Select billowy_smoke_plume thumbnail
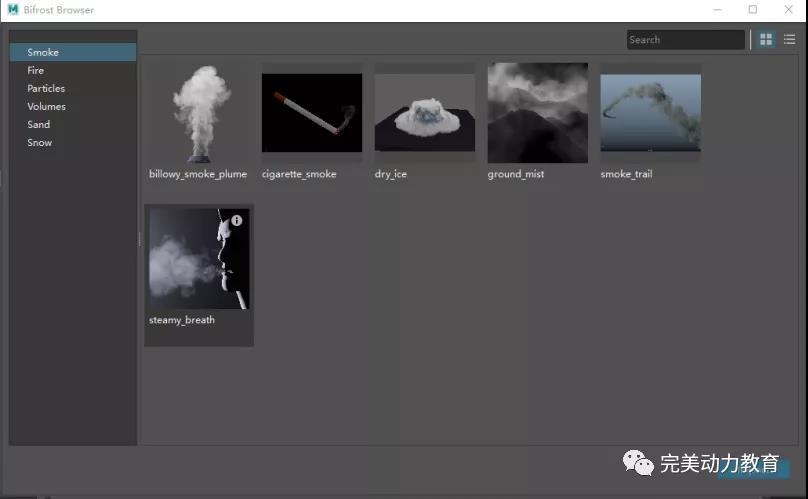808x499 pixels. 199,114
